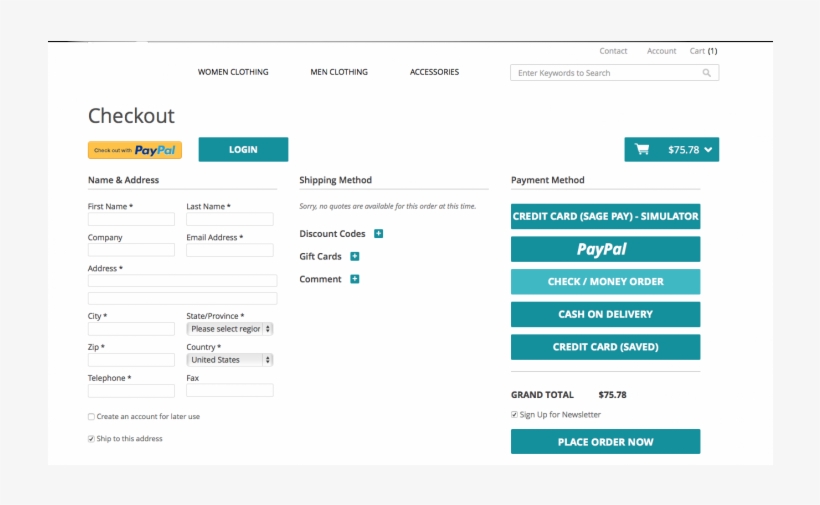The width and height of the screenshot is (820, 505).
Task: Select Credit Card (Saved) payment
Action: [606, 347]
